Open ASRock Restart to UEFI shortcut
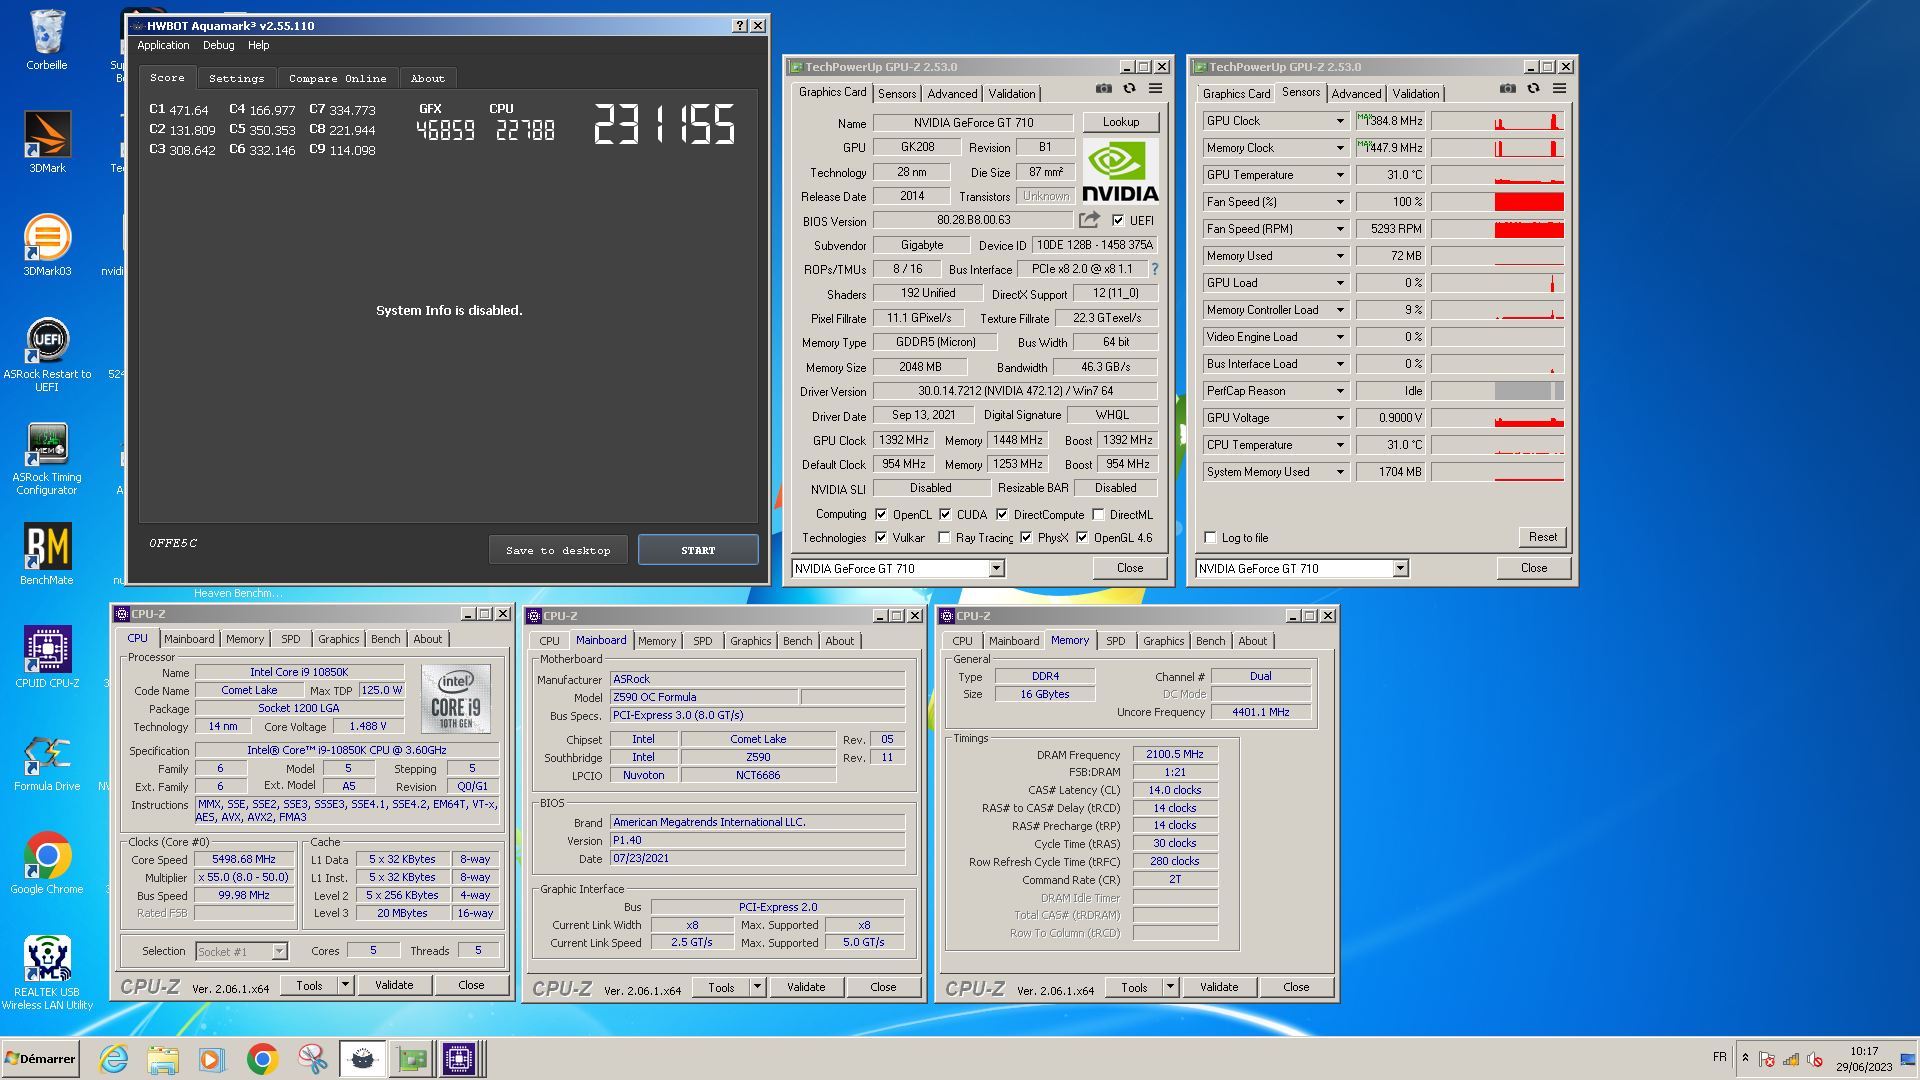 [47, 354]
